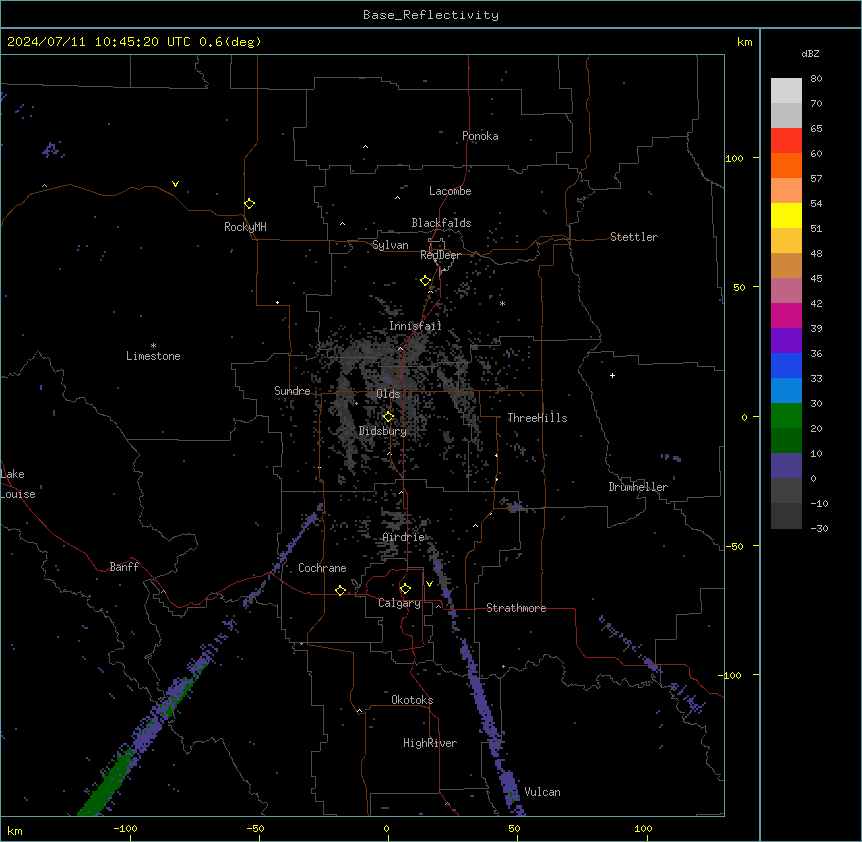The height and width of the screenshot is (842, 862).
Task: Select the yellow diamond marker above Calgary label
Action: pyautogui.click(x=405, y=589)
